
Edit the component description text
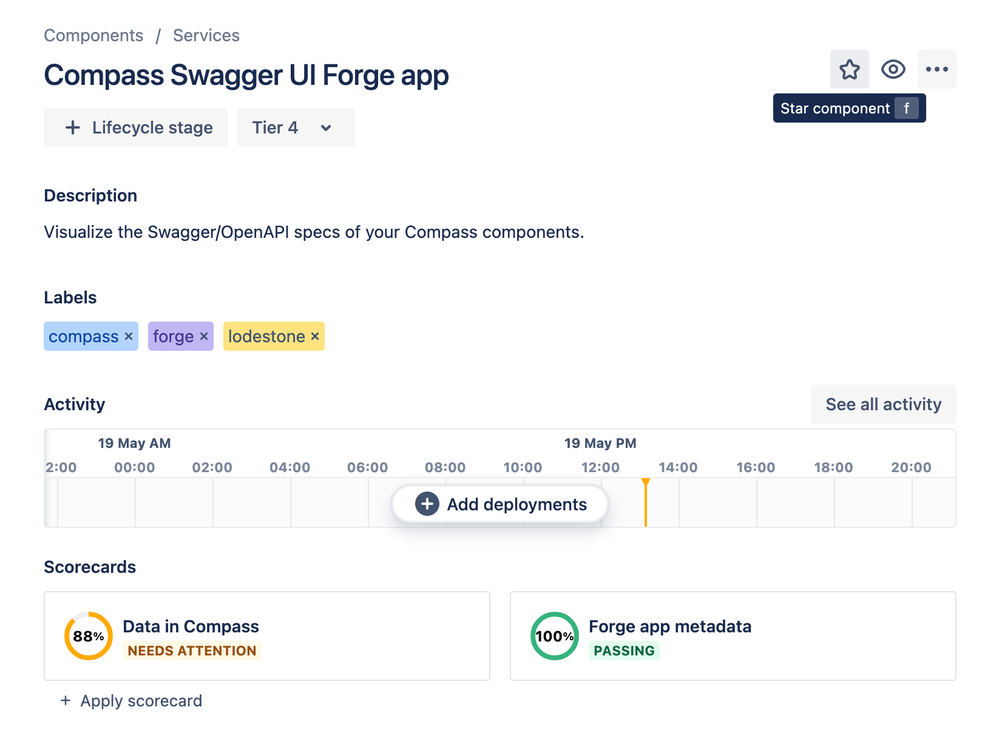[x=313, y=232]
